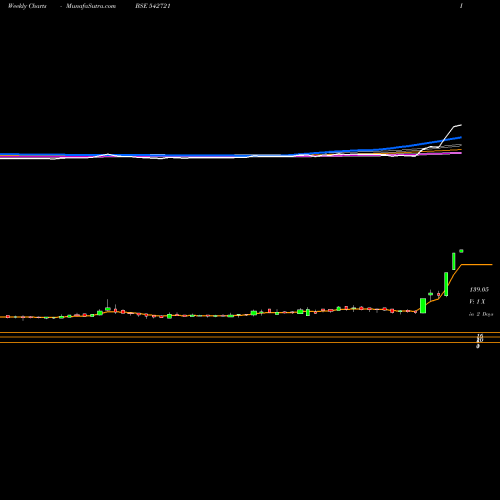Viewport: 500px width, 500px height.
Task: Click the 'Weekly Charts' title text
Action: (27, 6)
